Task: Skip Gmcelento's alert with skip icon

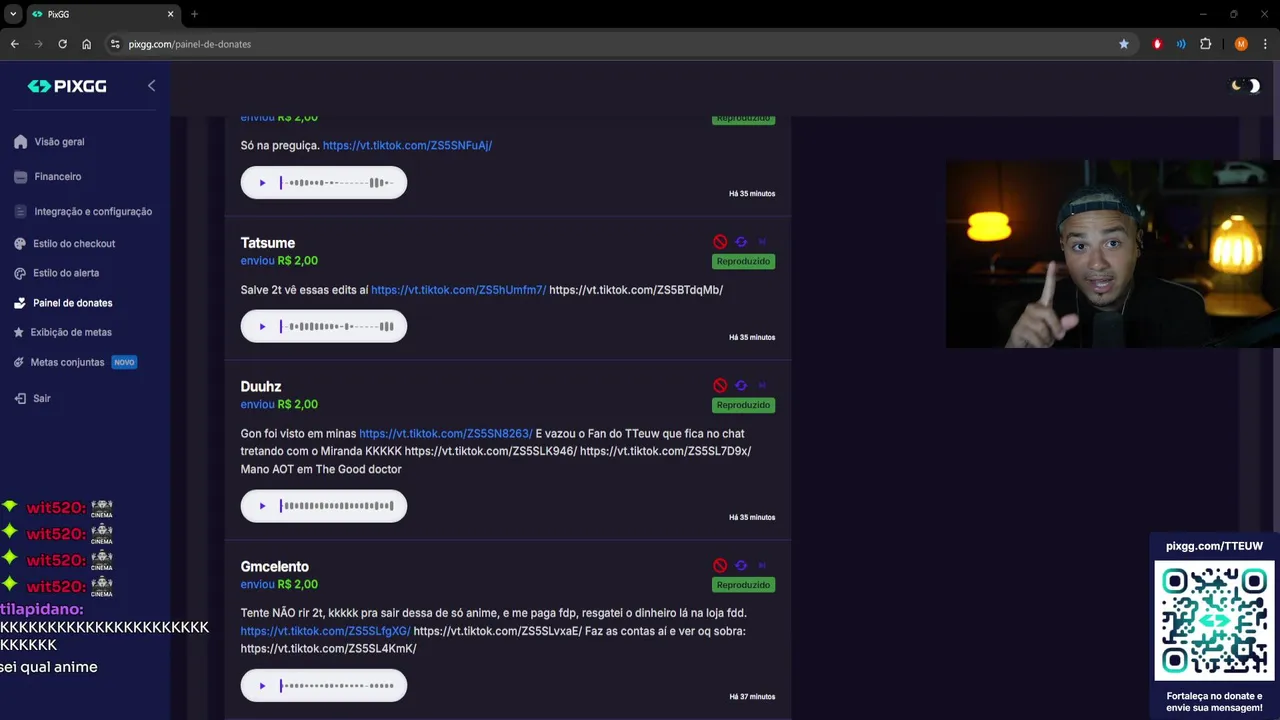Action: 762,565
